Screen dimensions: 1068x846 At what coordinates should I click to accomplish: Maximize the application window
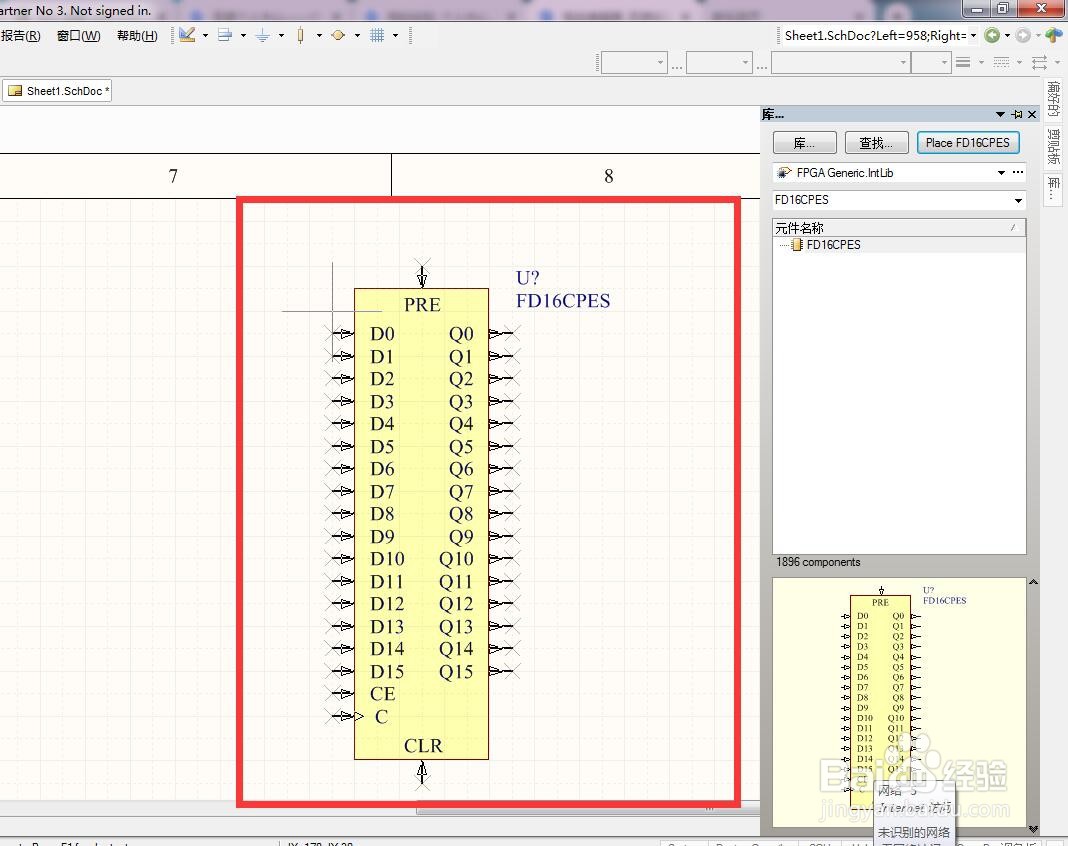point(1003,8)
